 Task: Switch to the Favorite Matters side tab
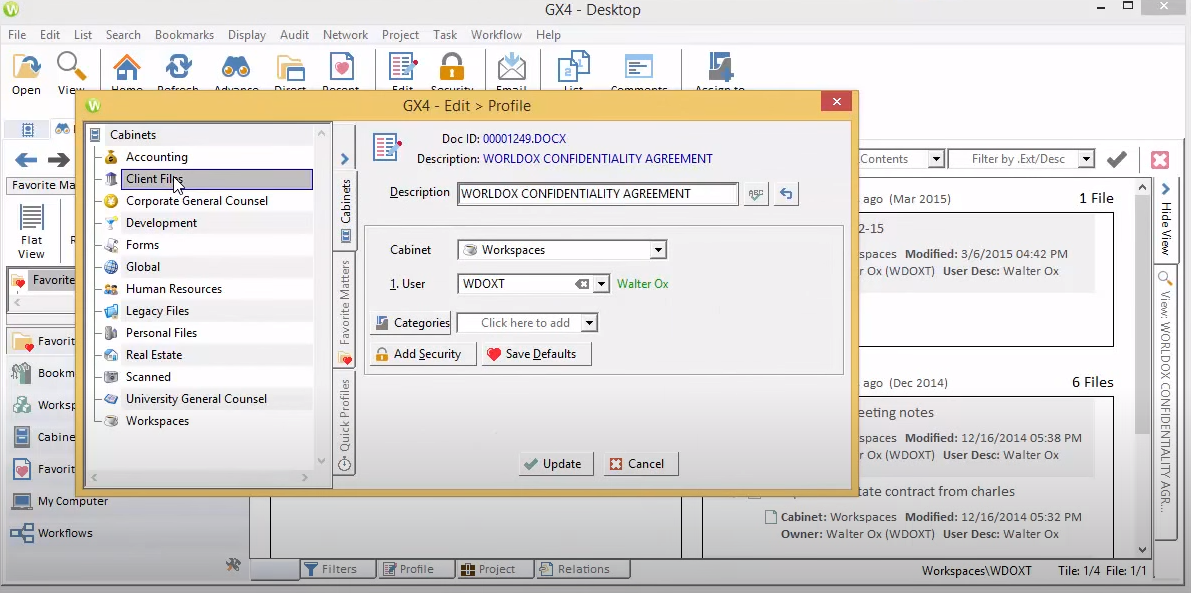tap(345, 305)
